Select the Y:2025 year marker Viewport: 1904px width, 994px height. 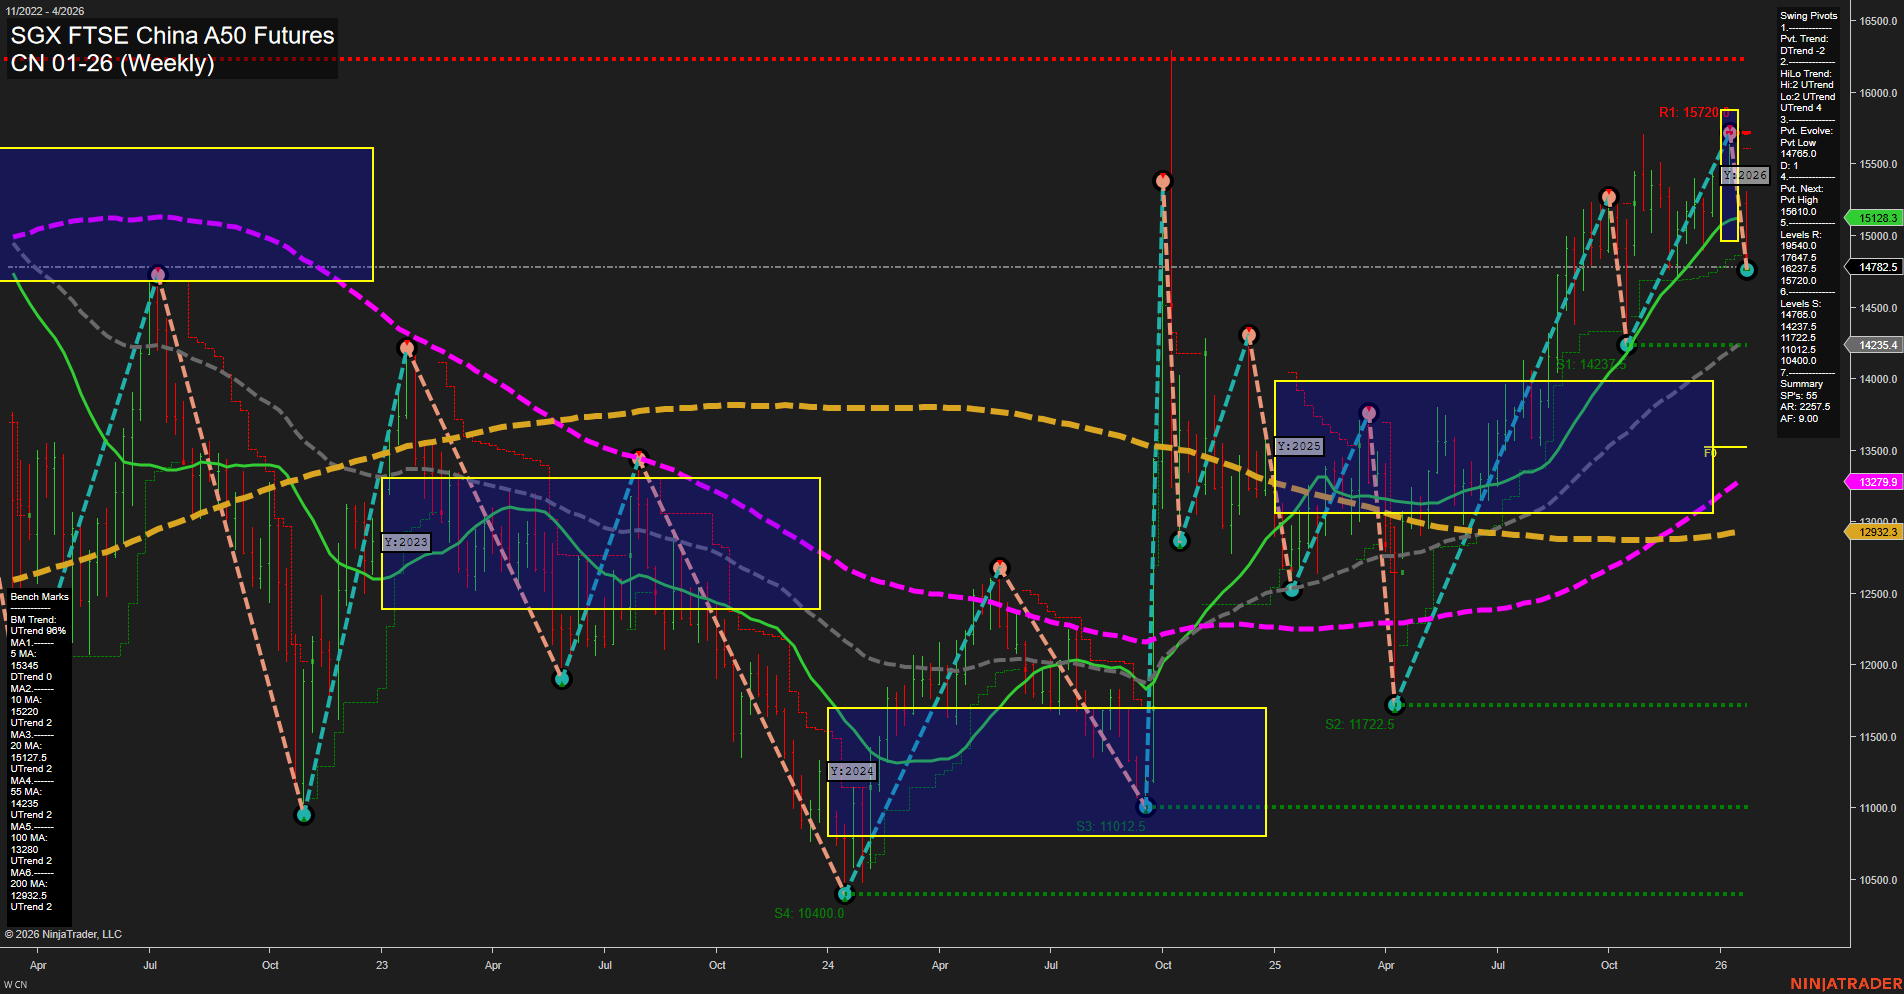point(1297,446)
